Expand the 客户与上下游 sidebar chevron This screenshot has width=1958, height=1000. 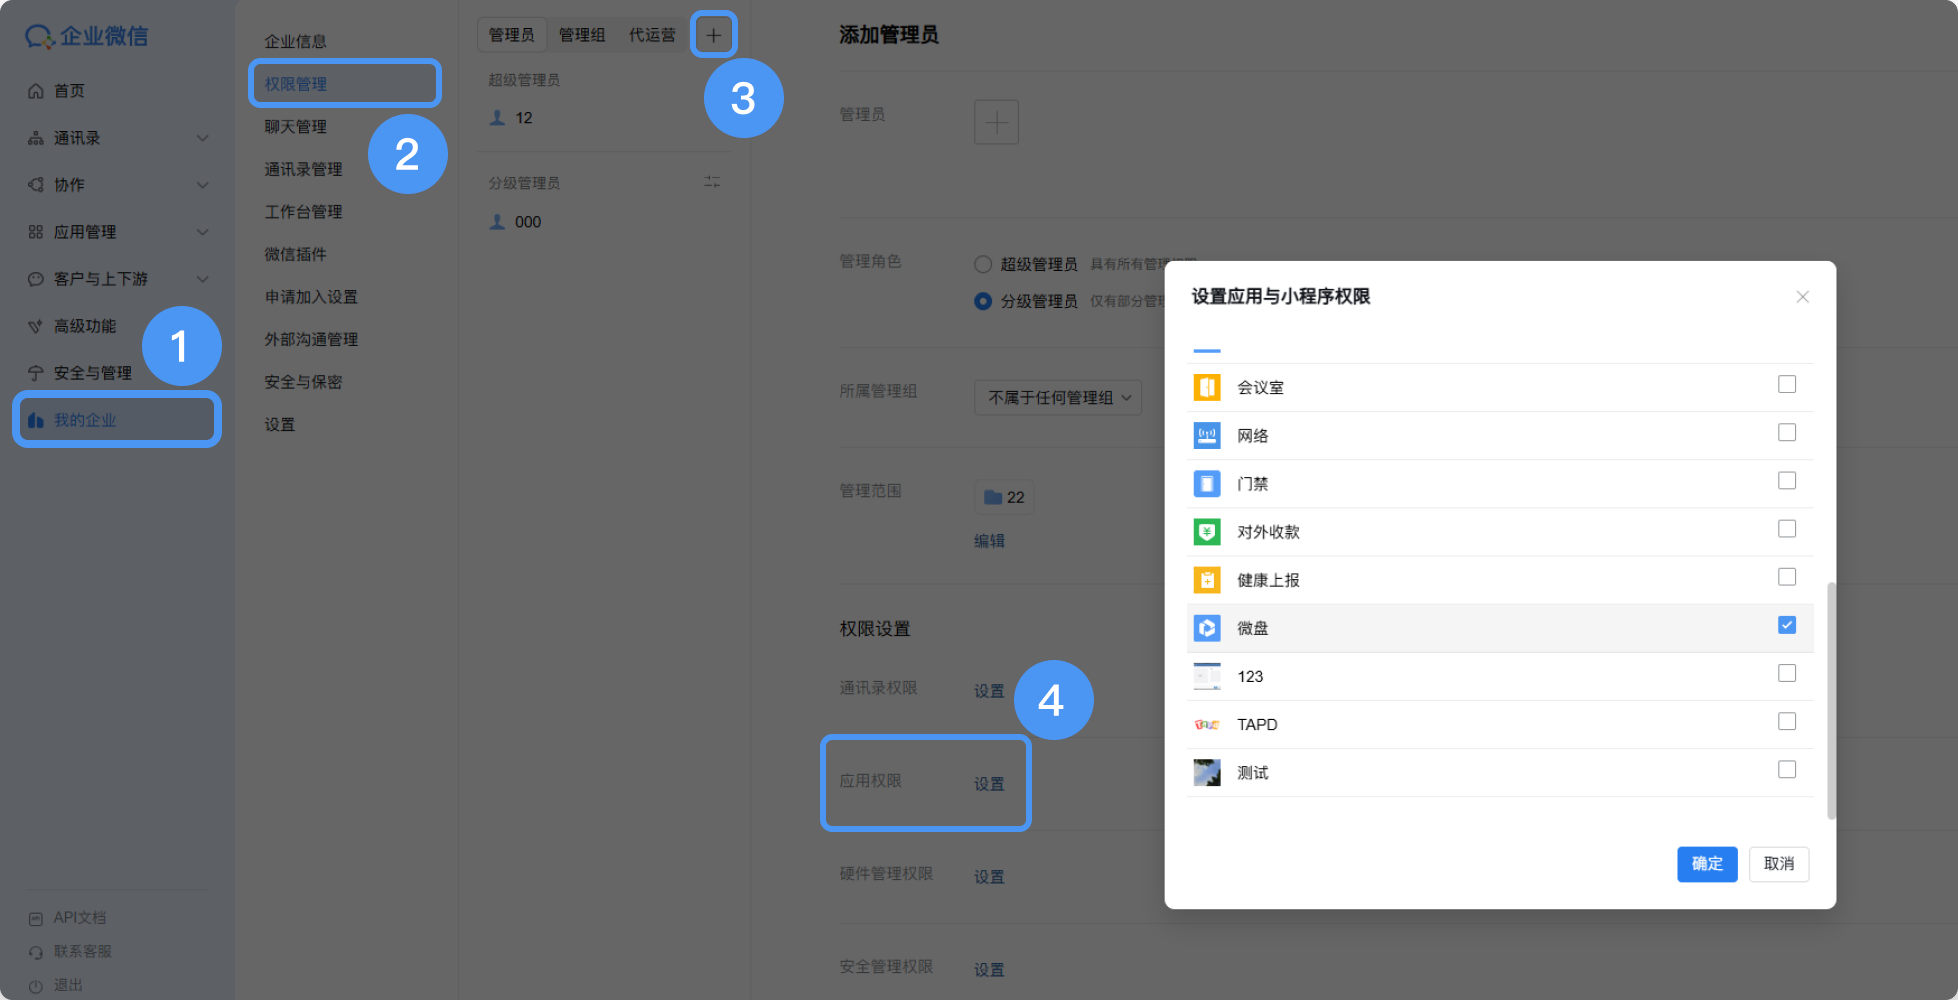pyautogui.click(x=202, y=279)
